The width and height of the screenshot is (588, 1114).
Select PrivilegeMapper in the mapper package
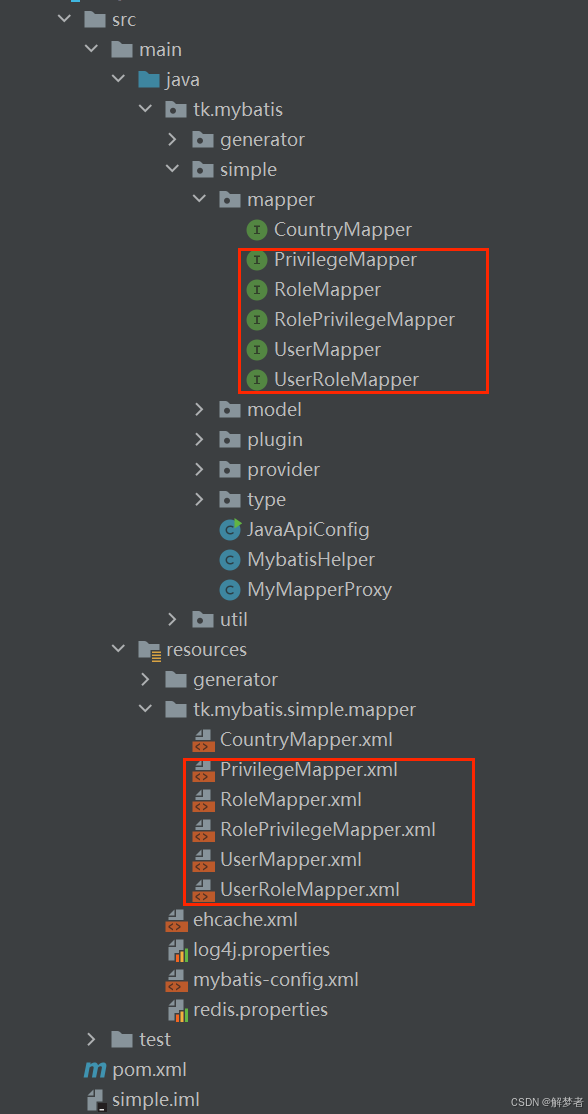pos(345,260)
